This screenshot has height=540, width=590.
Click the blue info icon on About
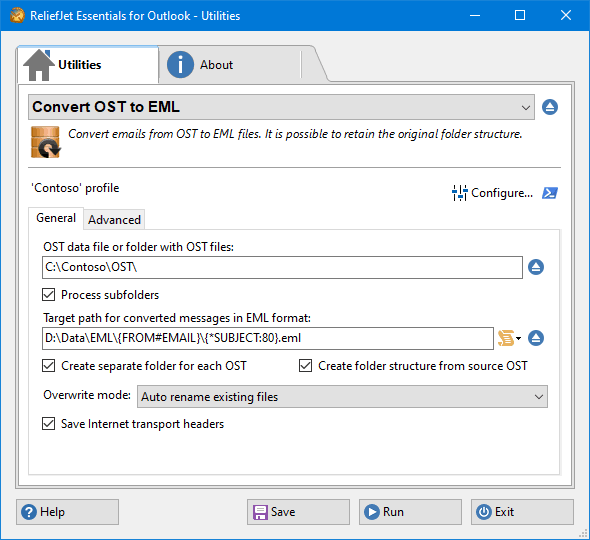[180, 65]
